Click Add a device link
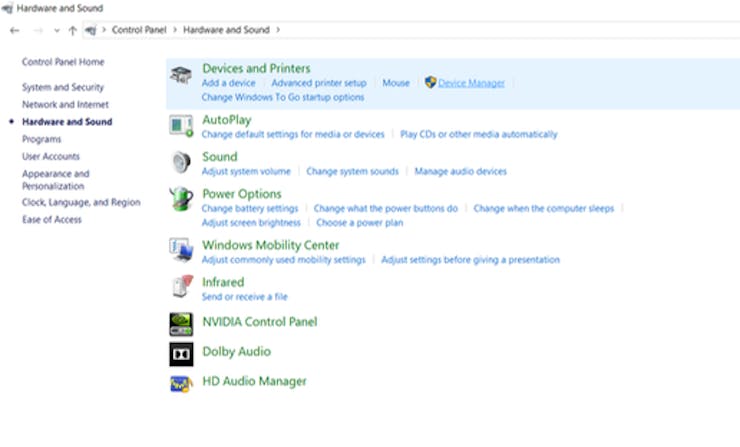740x447 pixels. 228,83
